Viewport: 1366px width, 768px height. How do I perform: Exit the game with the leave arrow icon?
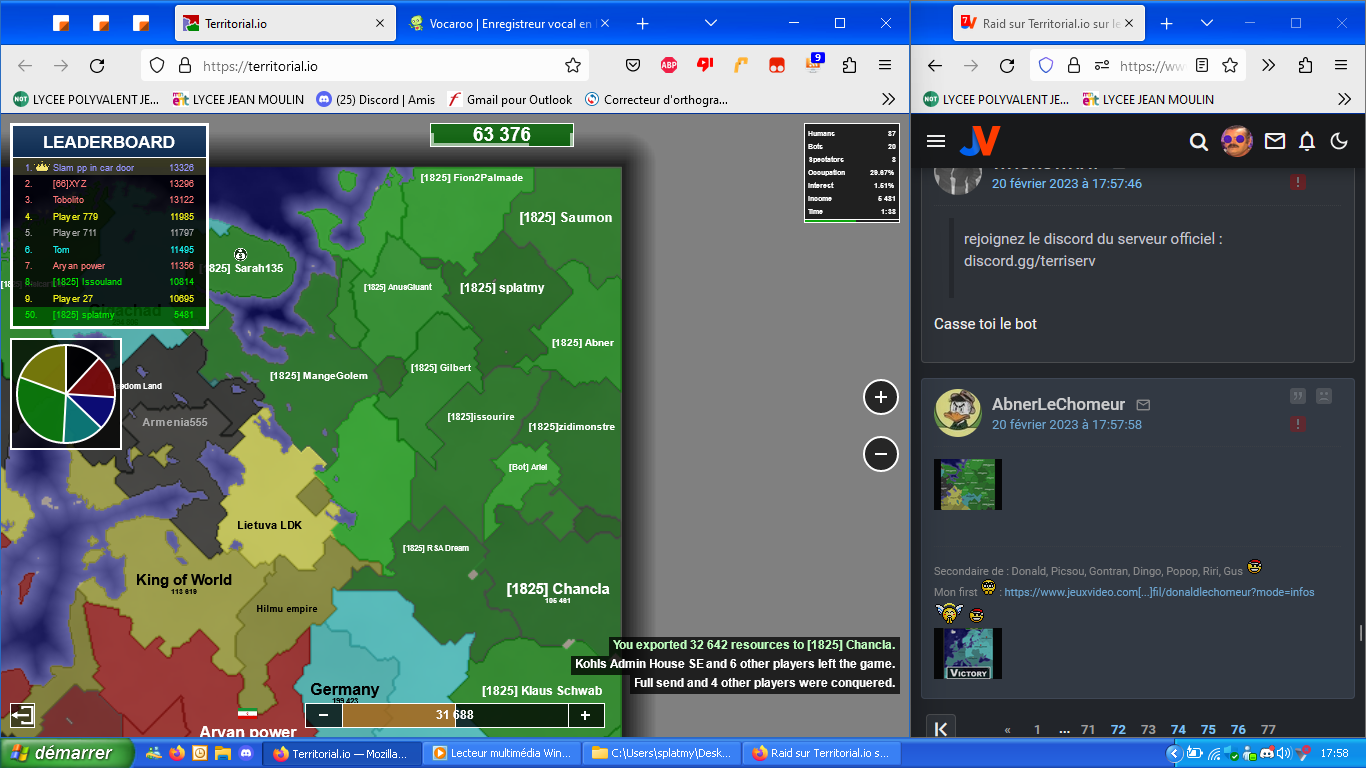click(22, 715)
